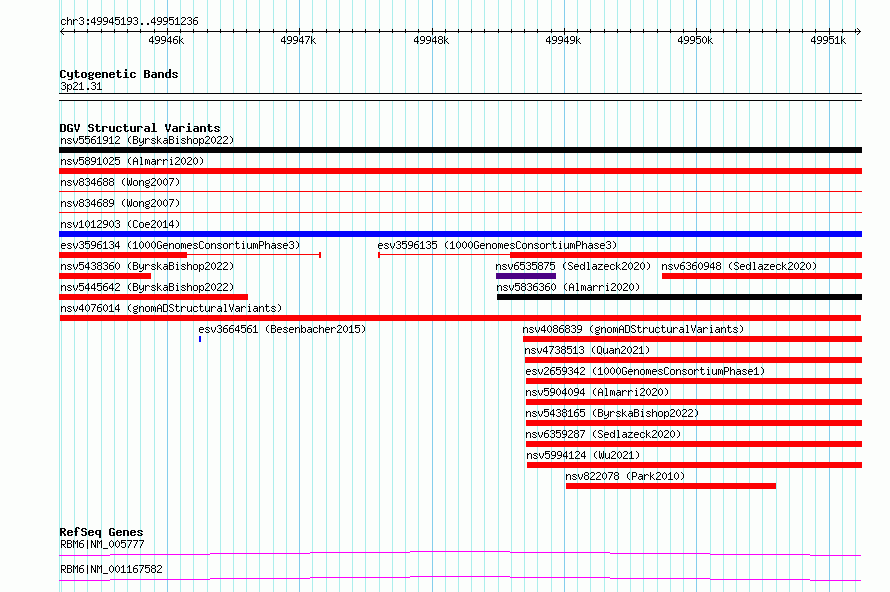This screenshot has height=592, width=890.
Task: Click the DGV Structural Variants track title
Action: pos(140,128)
